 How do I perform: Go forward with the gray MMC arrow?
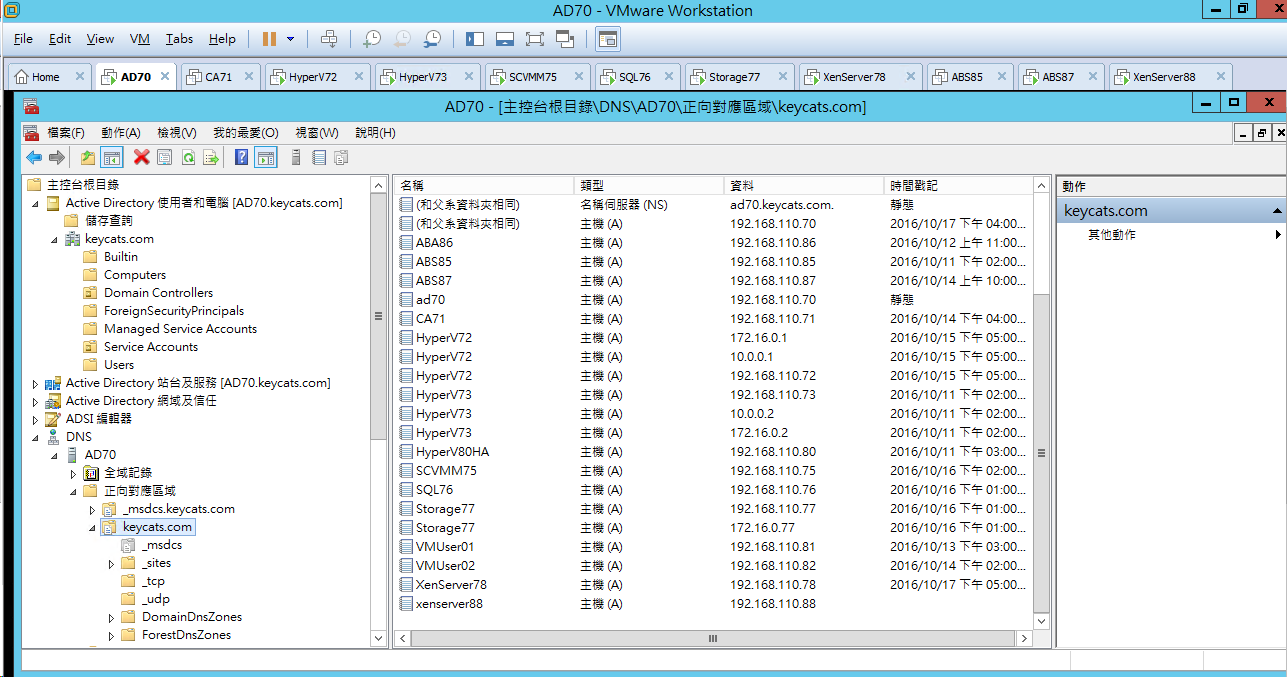57,157
